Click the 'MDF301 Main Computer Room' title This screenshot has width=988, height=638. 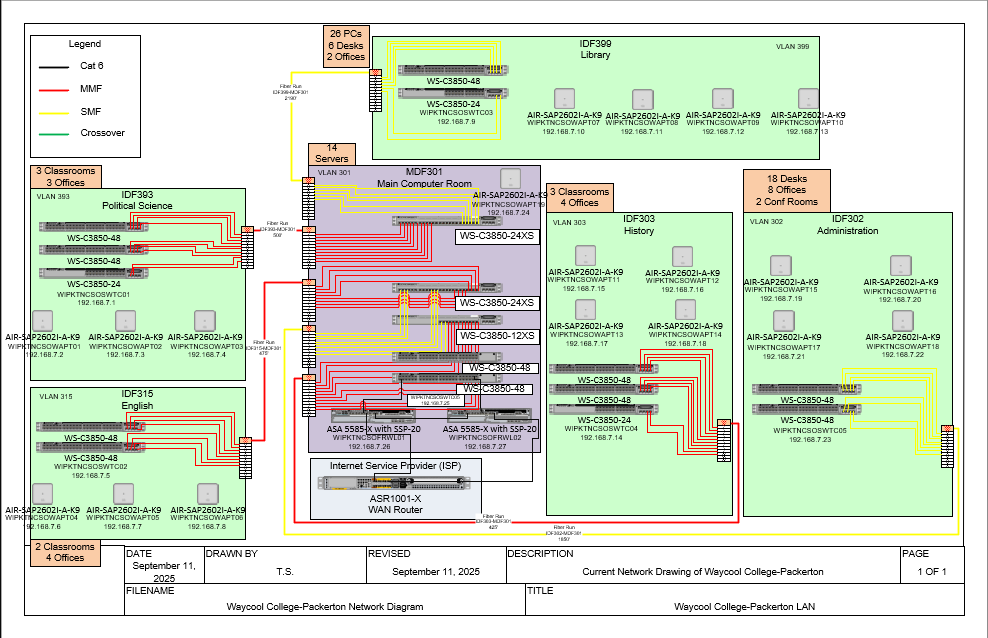424,178
